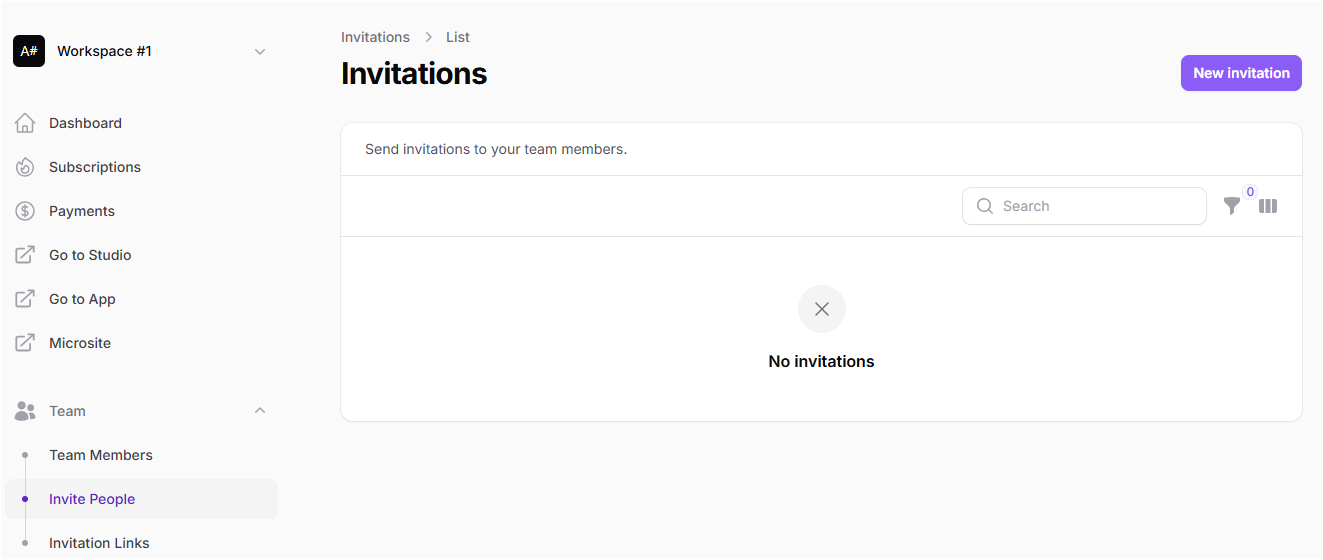Click the Invitations breadcrumb link
This screenshot has height=560, width=1323.
pyautogui.click(x=375, y=37)
